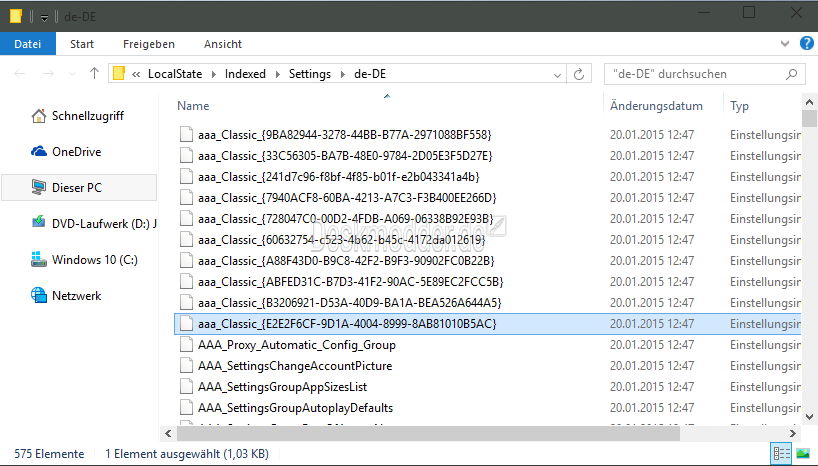818x466 pixels.
Task: Click the Settings breadcrumb segment
Action: coord(310,74)
